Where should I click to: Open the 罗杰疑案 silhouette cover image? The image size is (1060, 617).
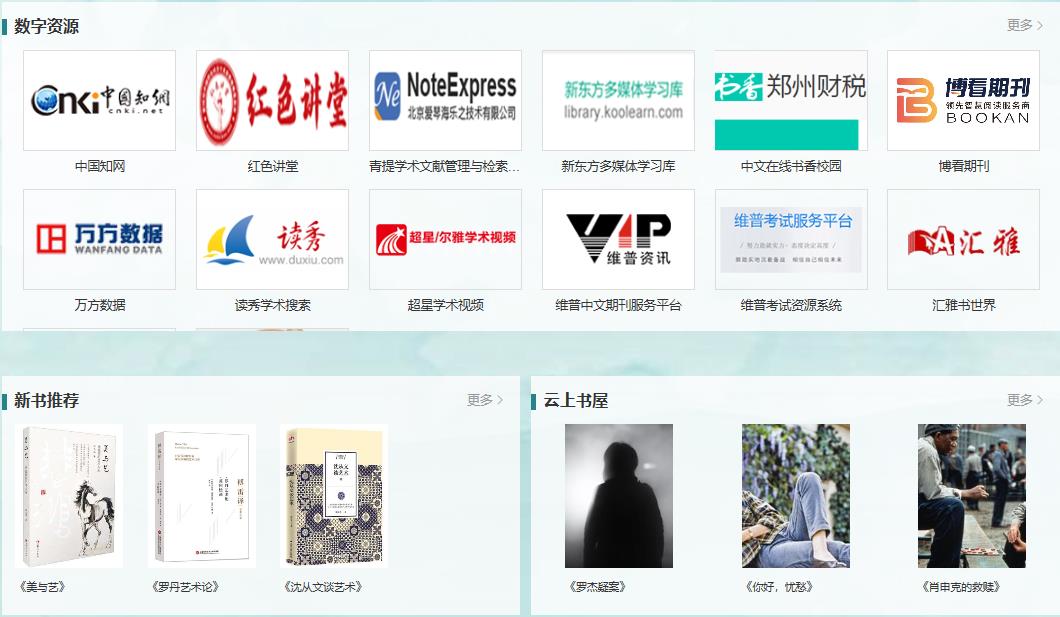coord(619,496)
